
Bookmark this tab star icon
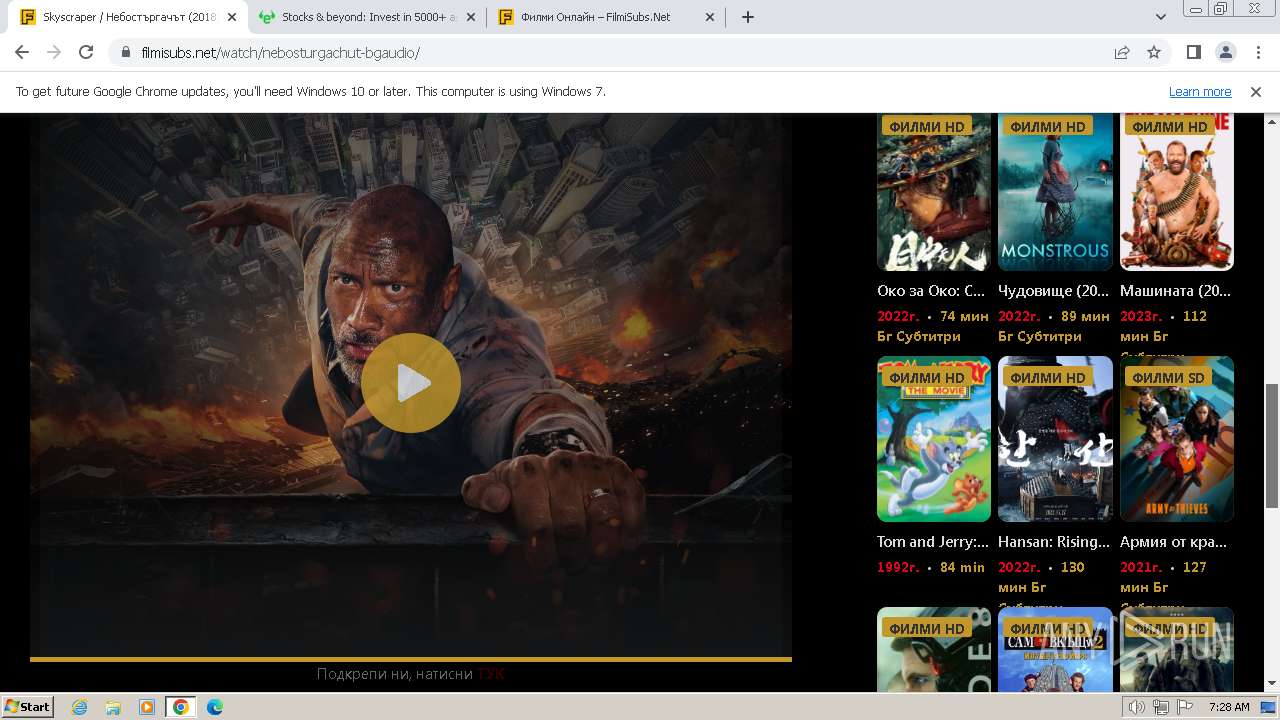pyautogui.click(x=1154, y=52)
